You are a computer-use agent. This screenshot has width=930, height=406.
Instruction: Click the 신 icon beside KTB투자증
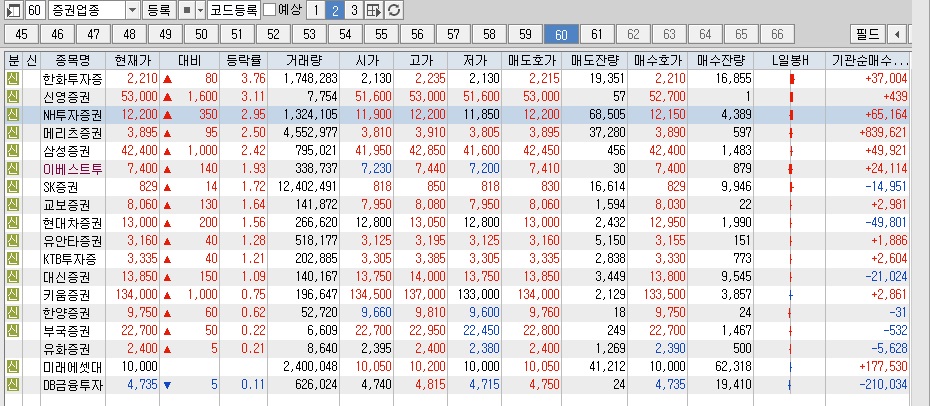pos(14,259)
